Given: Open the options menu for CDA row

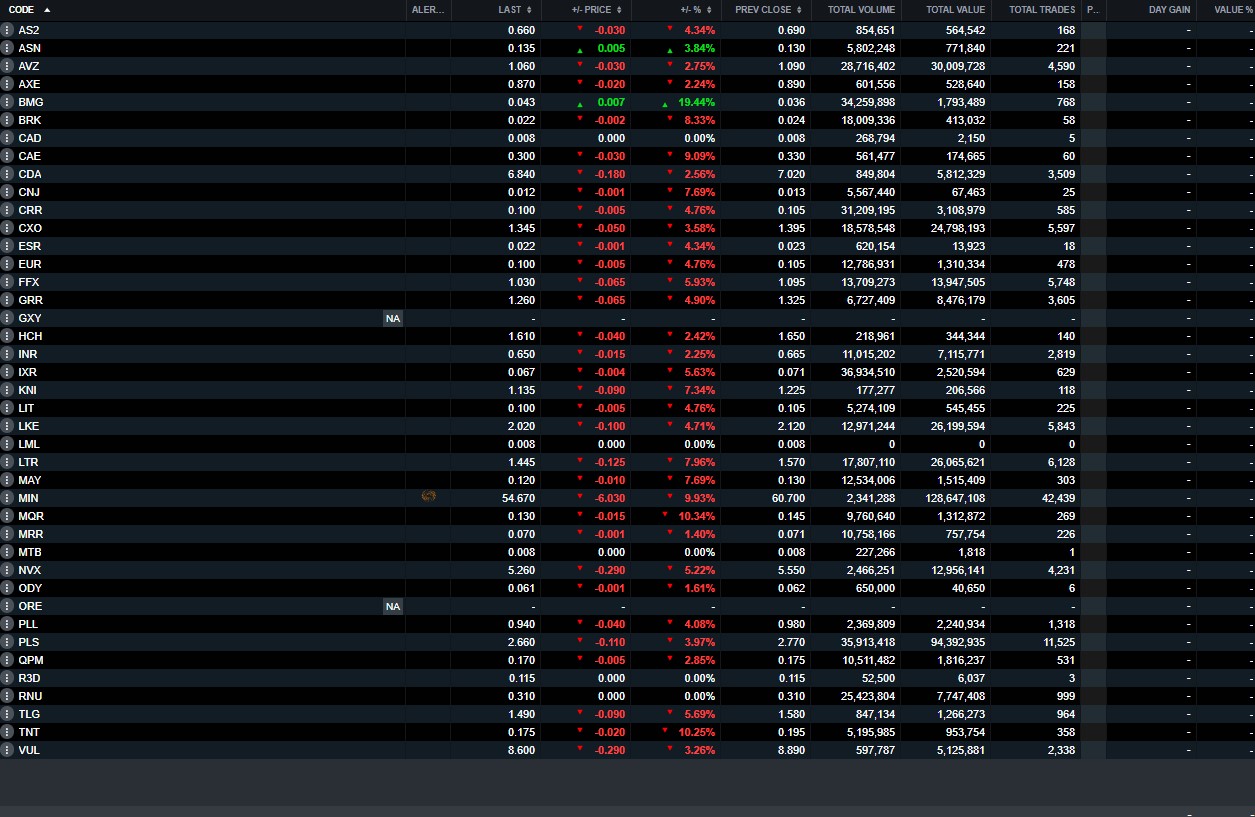Looking at the screenshot, I should [8, 174].
